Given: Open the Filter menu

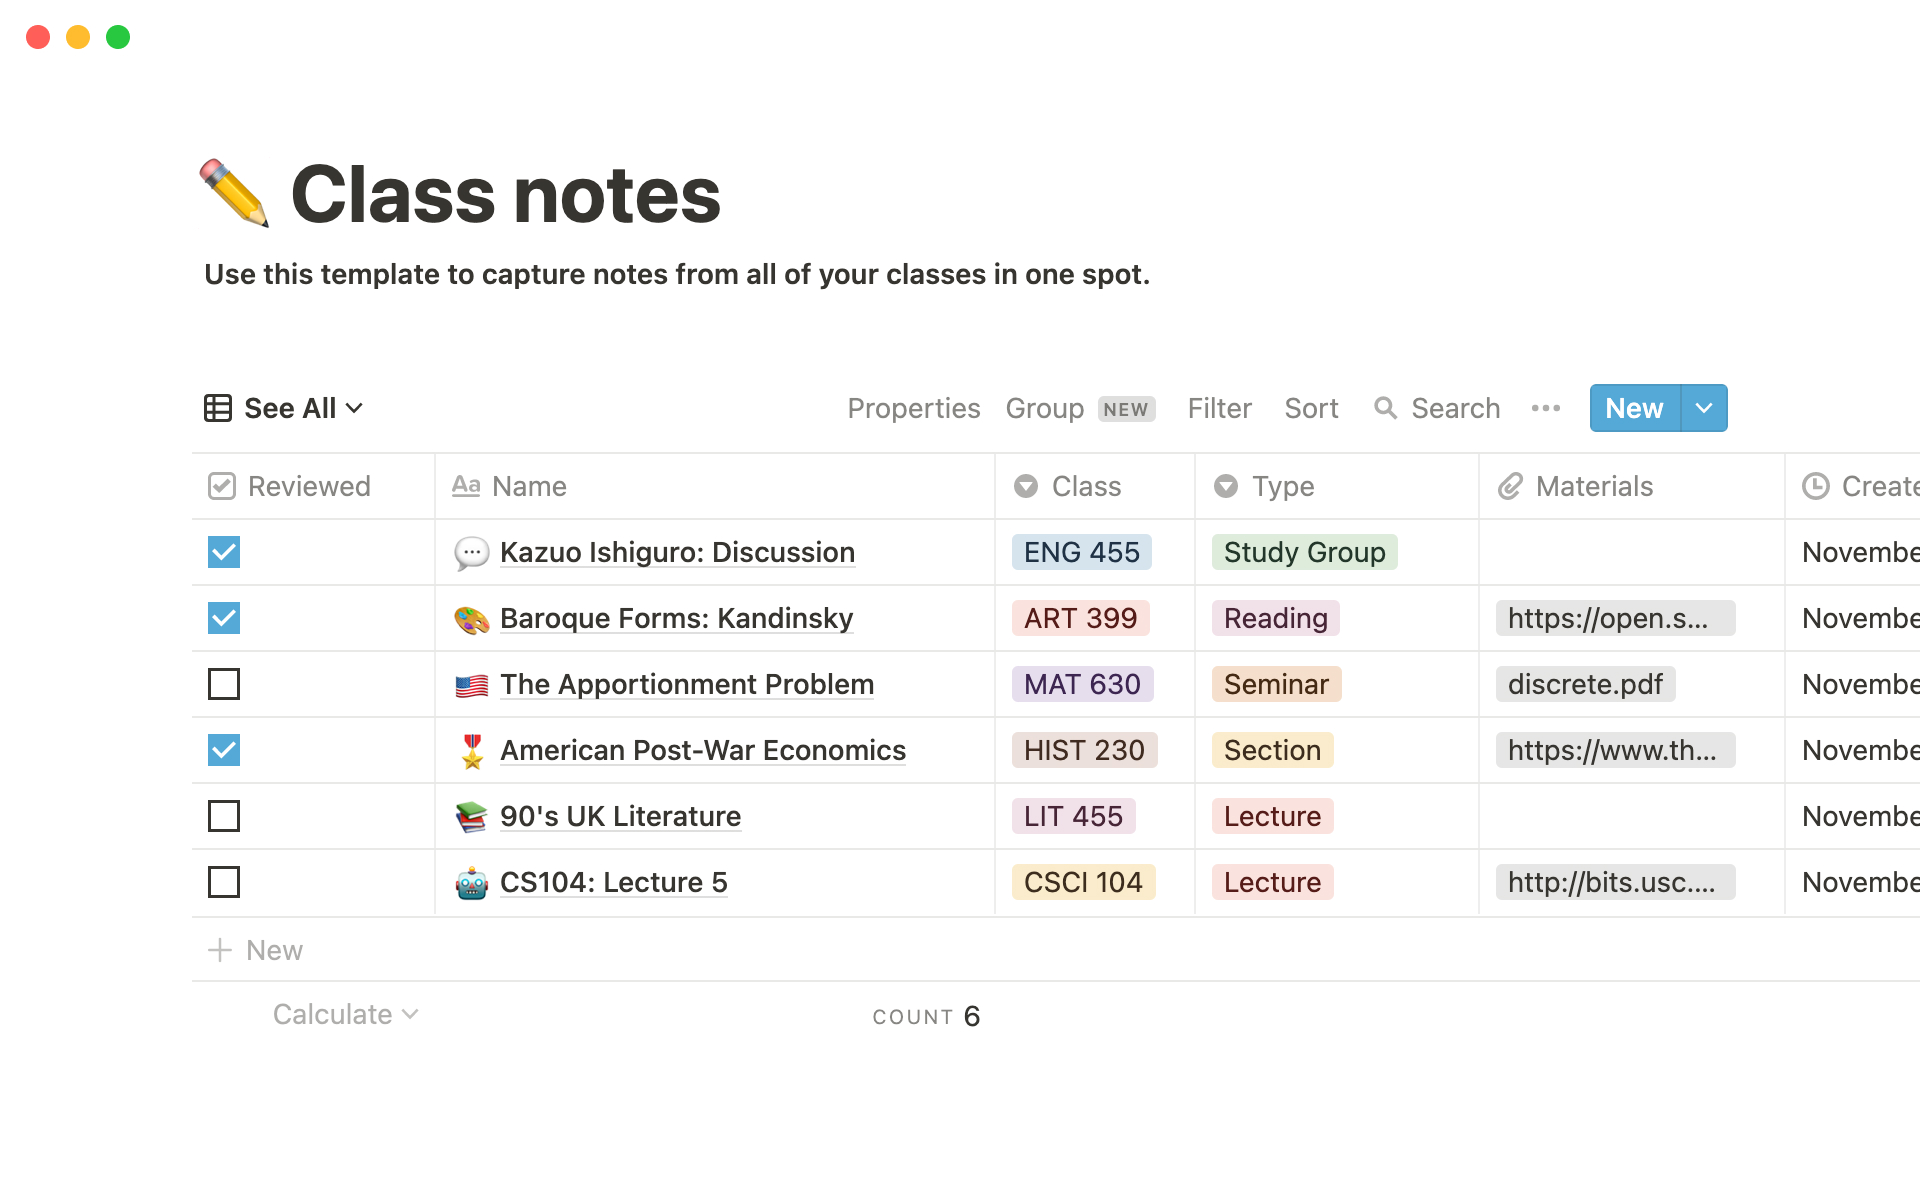Looking at the screenshot, I should point(1219,408).
